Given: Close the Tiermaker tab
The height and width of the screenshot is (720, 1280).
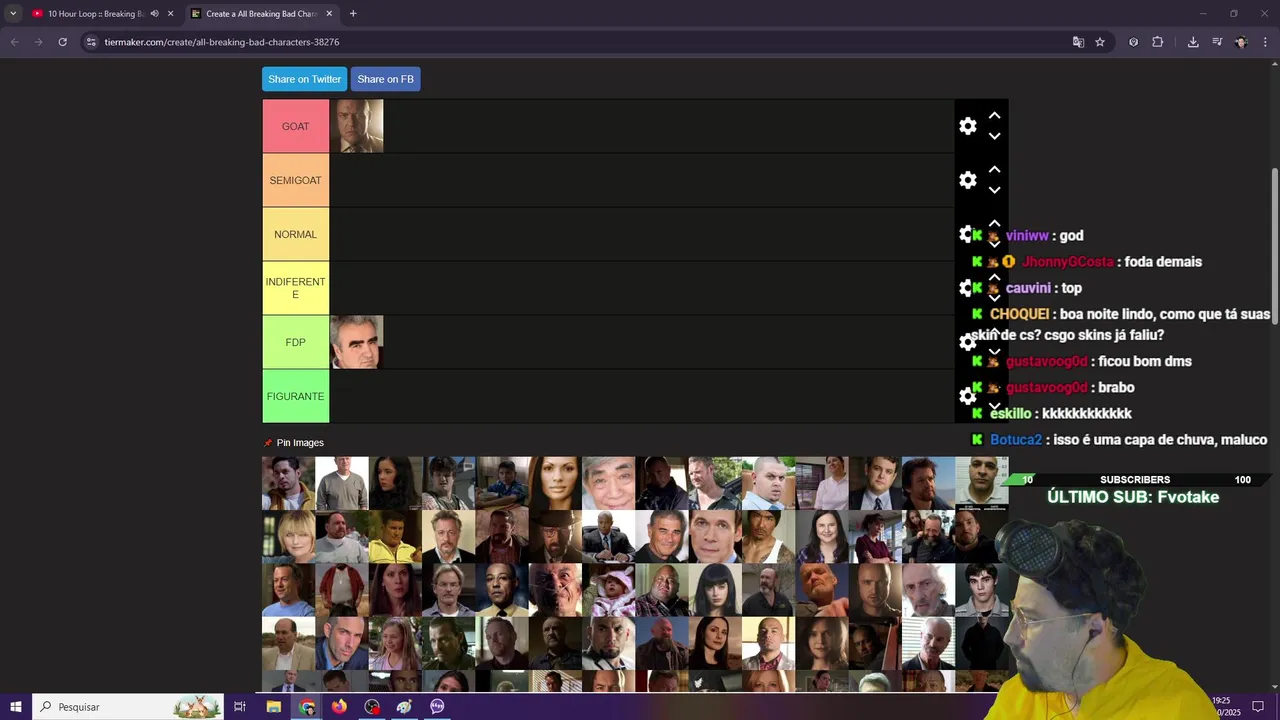Looking at the screenshot, I should (x=330, y=13).
